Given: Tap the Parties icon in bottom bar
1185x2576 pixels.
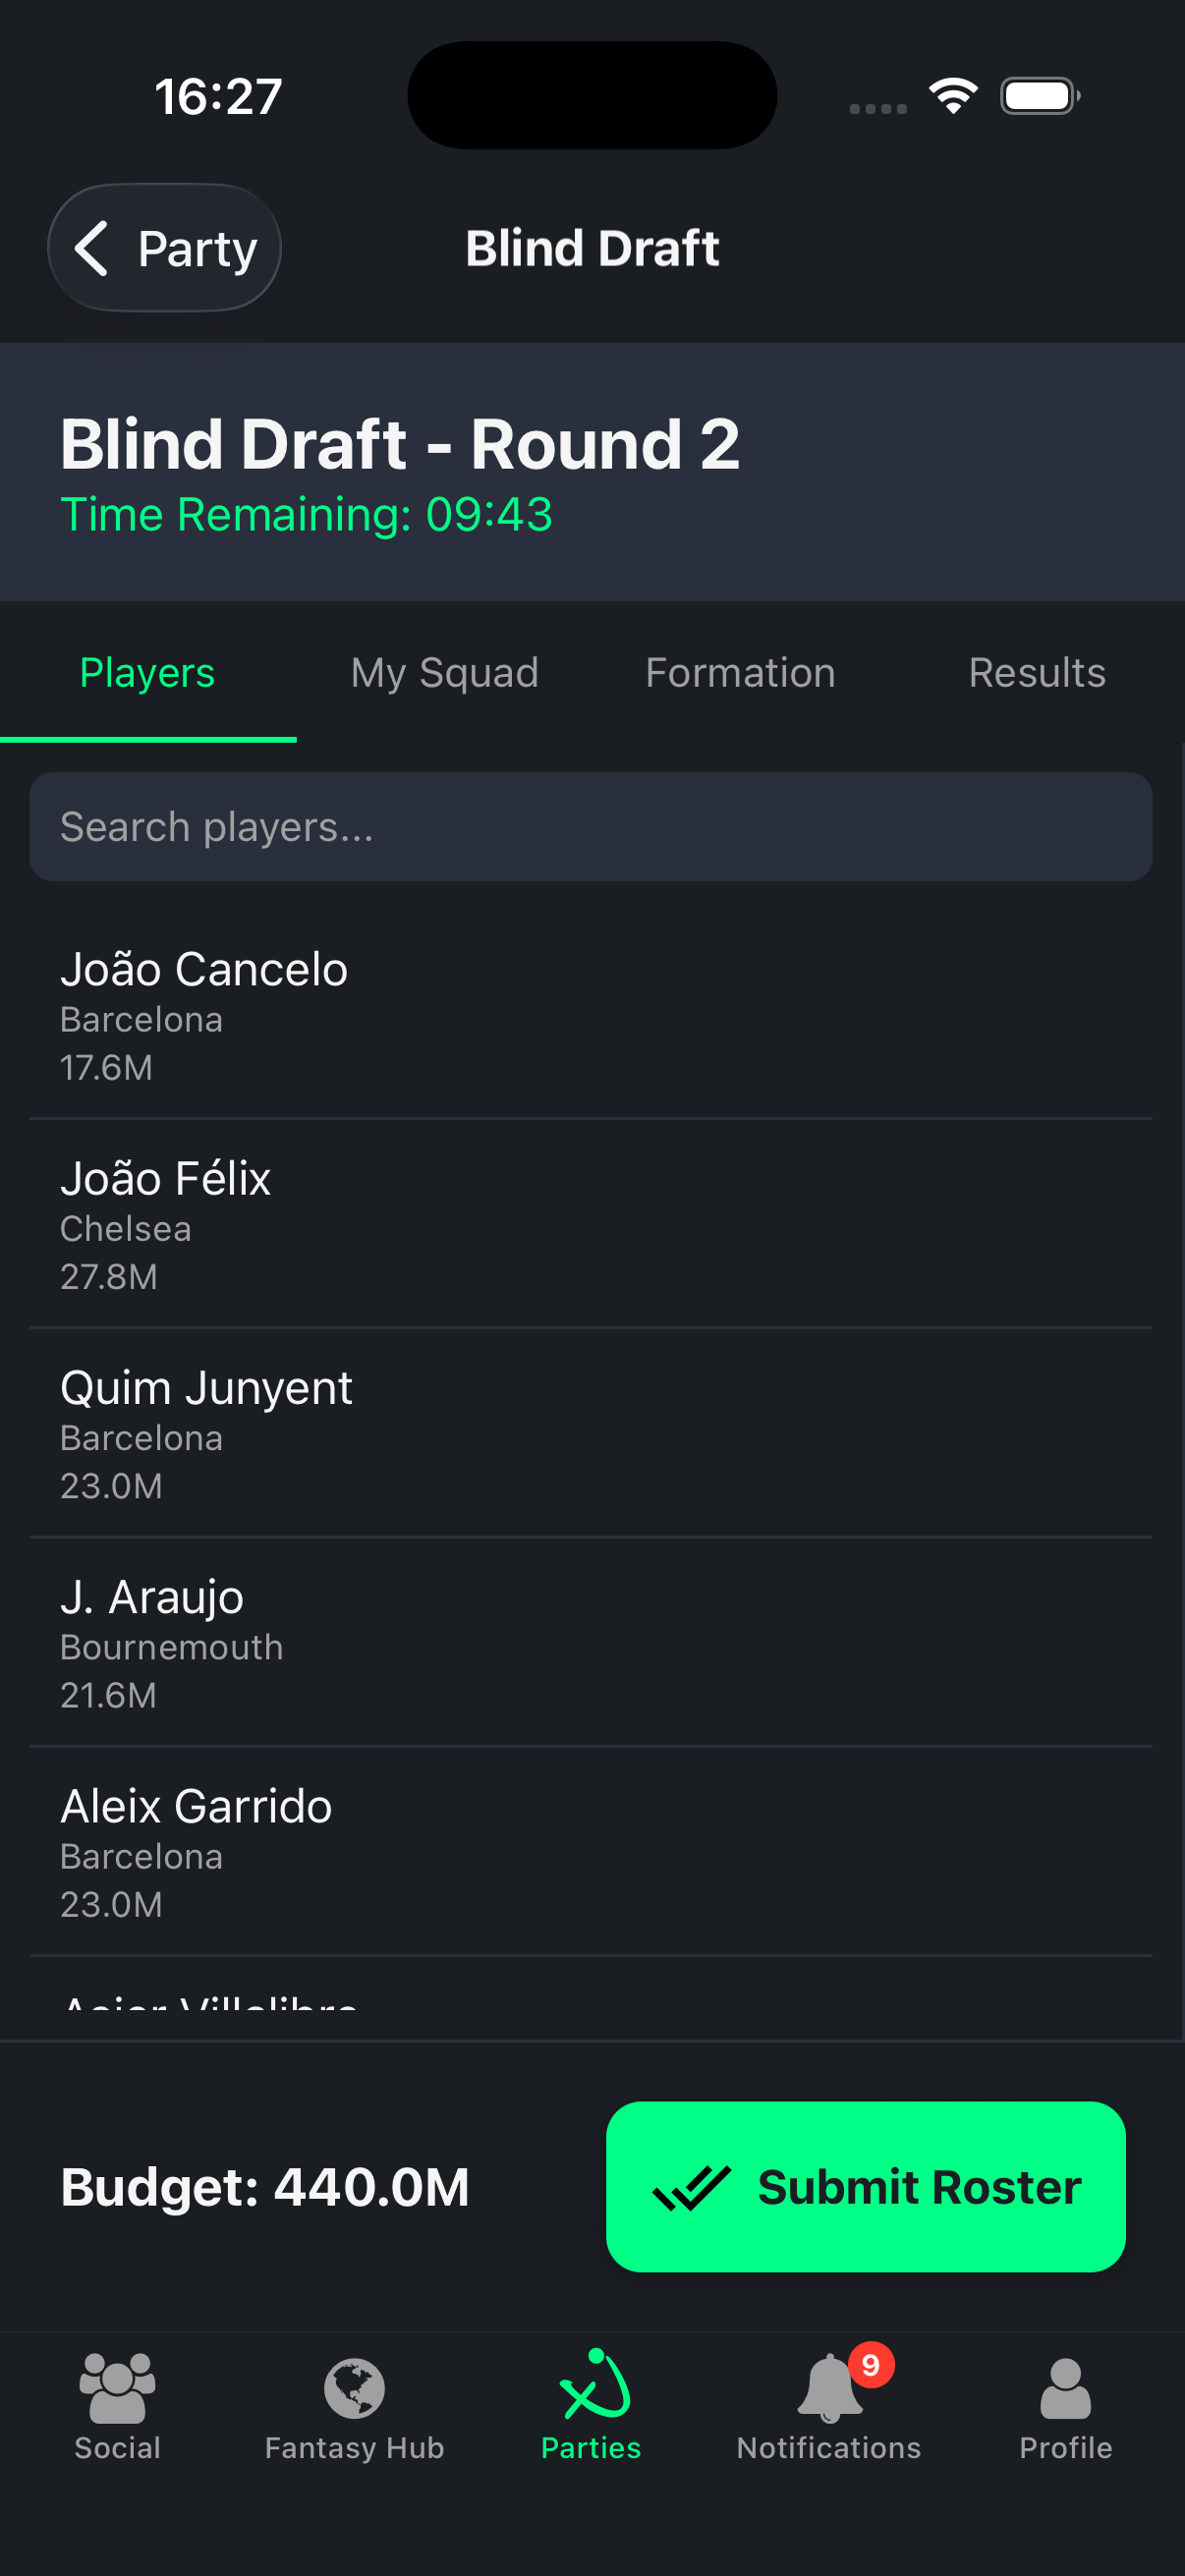Looking at the screenshot, I should (x=593, y=2387).
